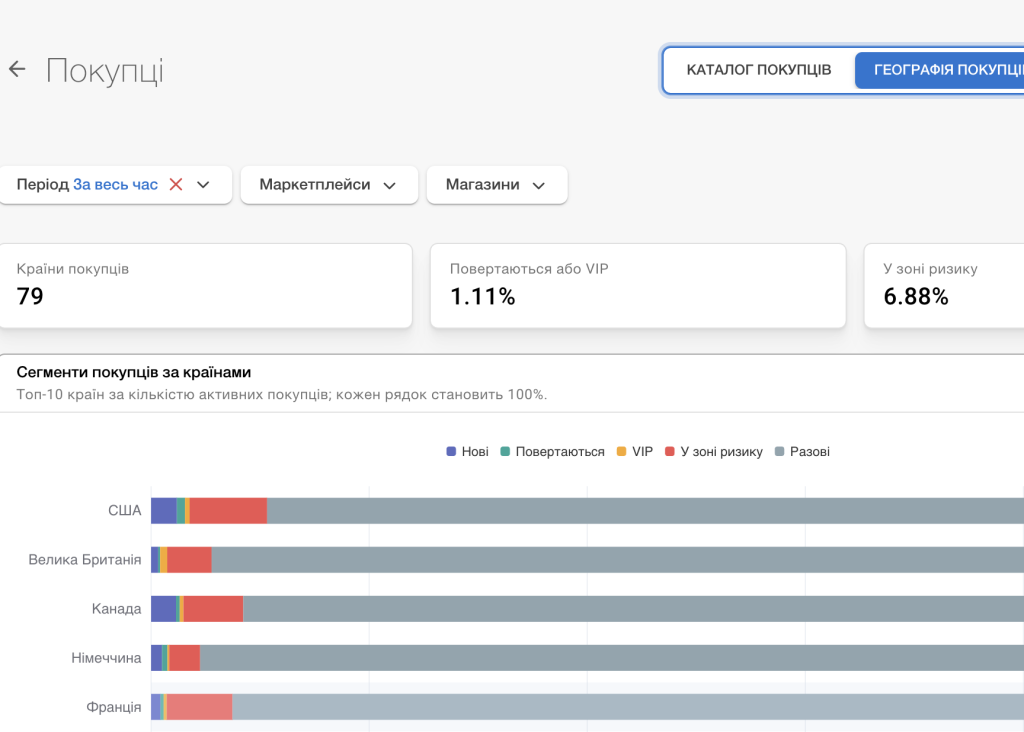Image resolution: width=1024 pixels, height=732 pixels.
Task: Open the Магазини dropdown
Action: 497,185
